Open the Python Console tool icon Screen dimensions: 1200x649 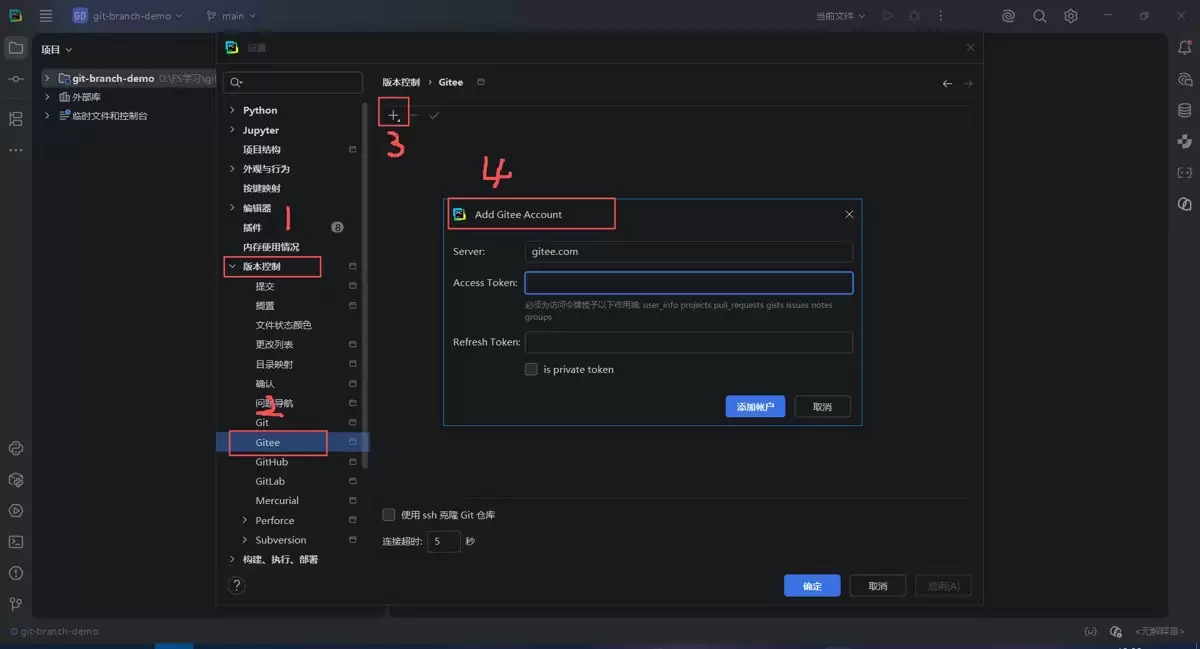(16, 448)
